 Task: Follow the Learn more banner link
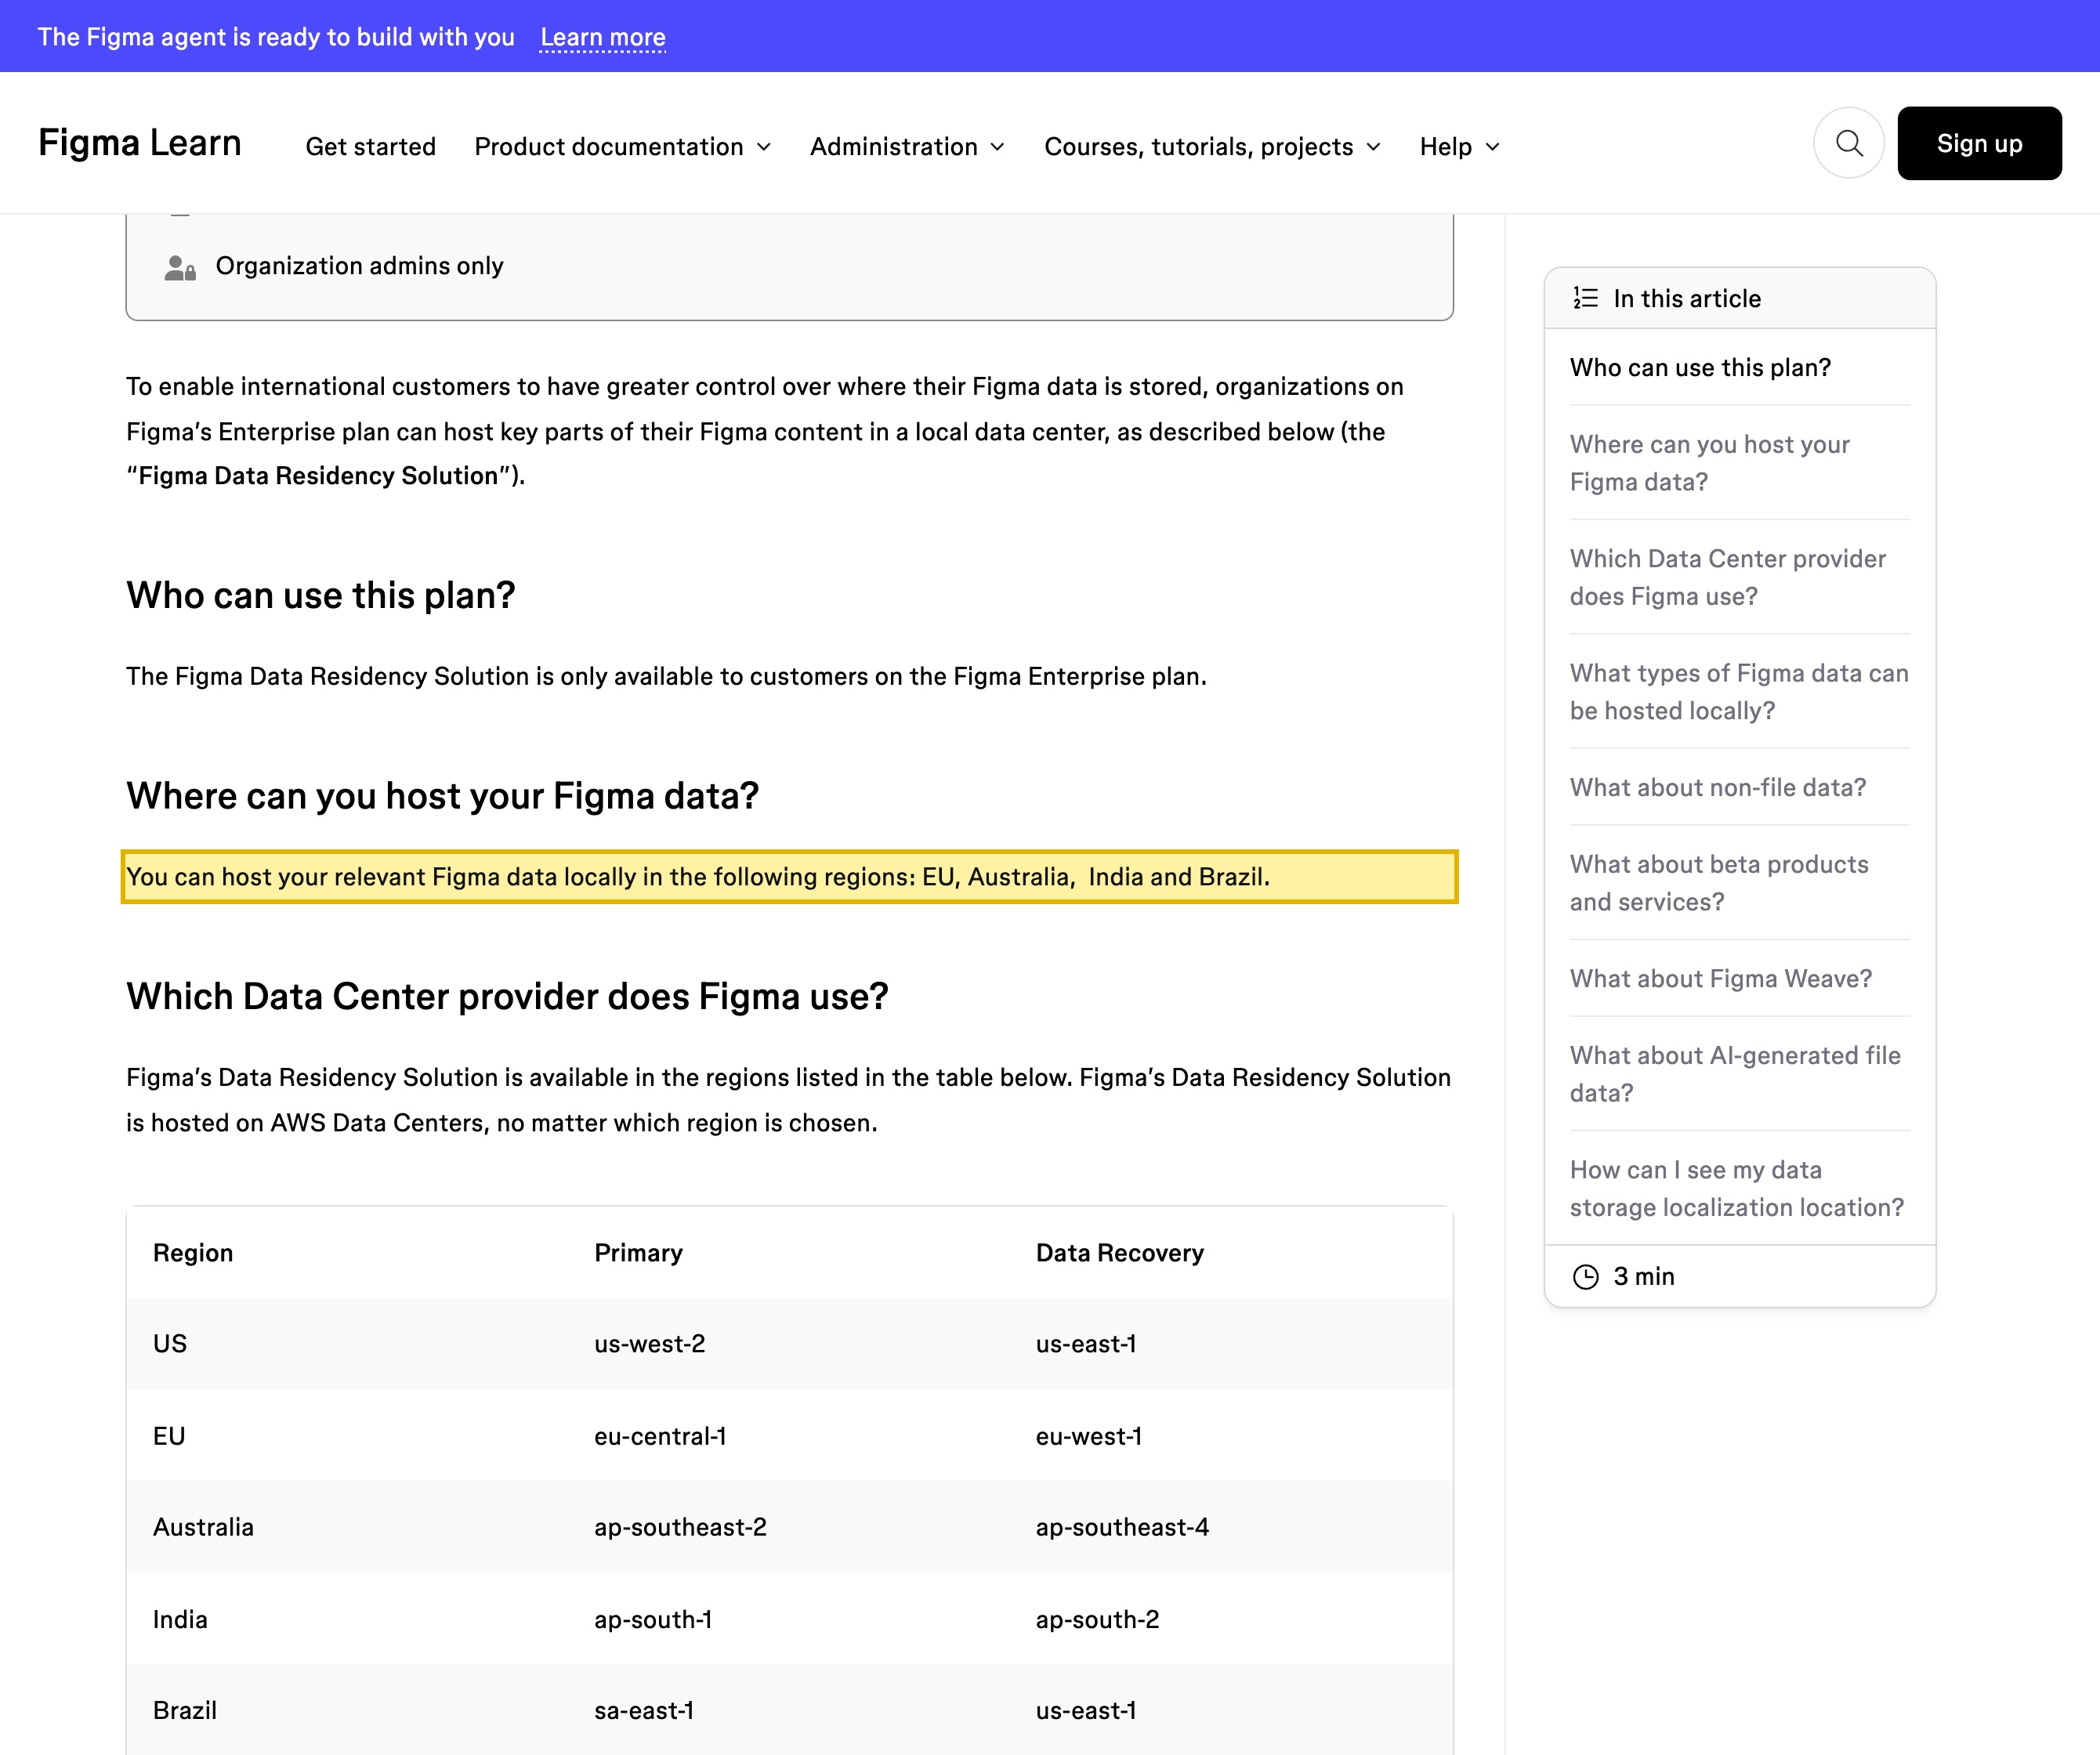click(603, 37)
